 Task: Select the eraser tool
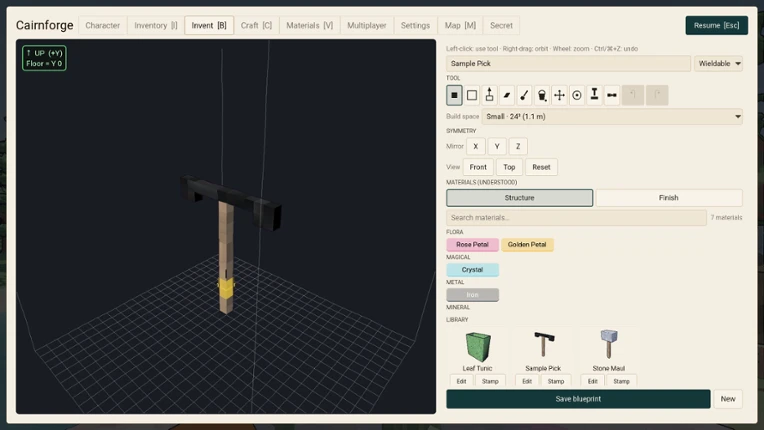point(507,95)
